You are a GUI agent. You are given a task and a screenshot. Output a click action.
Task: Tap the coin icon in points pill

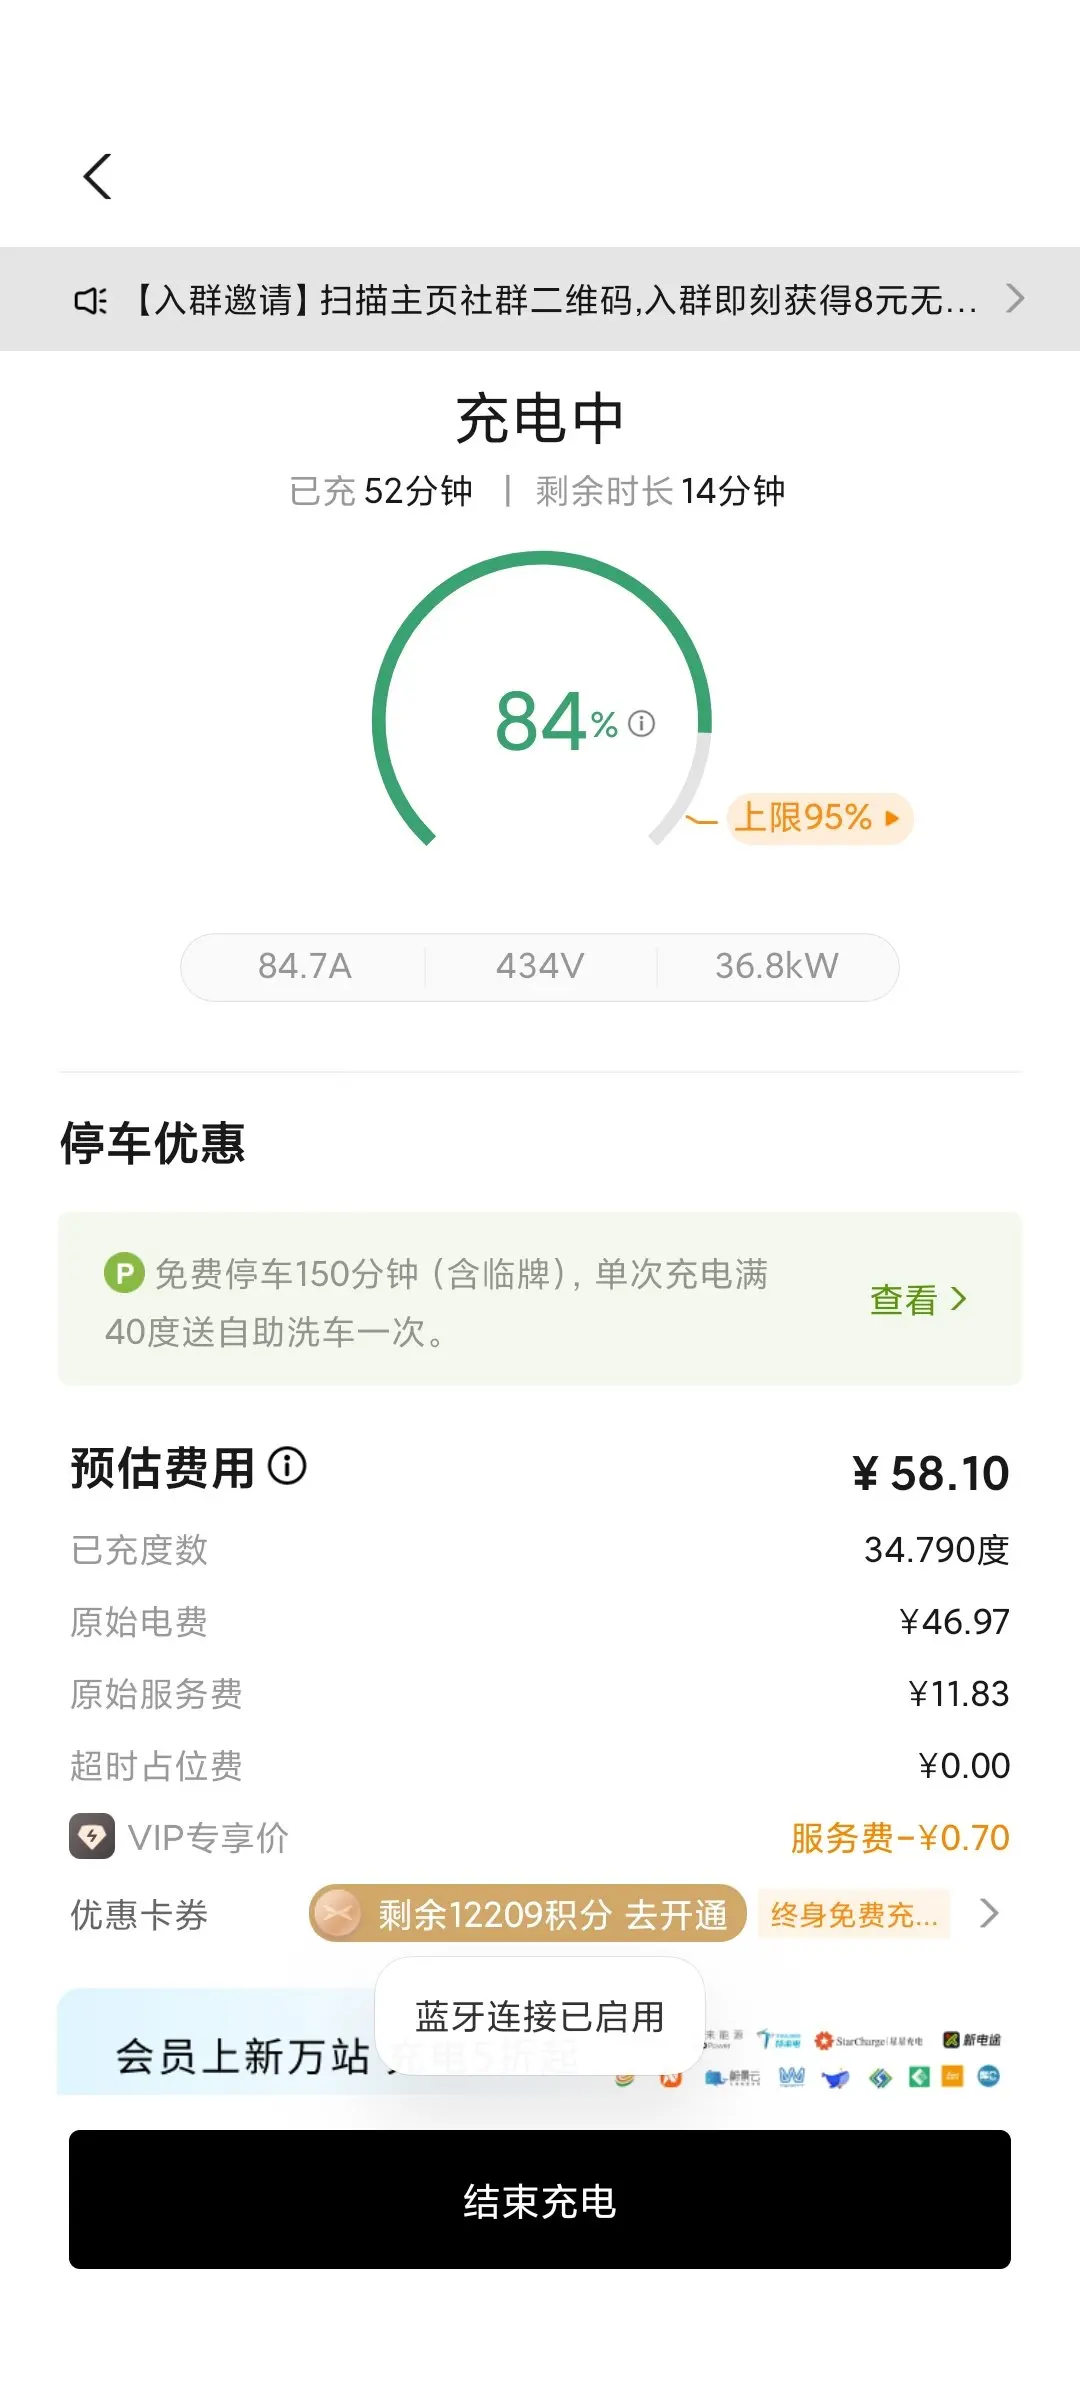point(338,1914)
